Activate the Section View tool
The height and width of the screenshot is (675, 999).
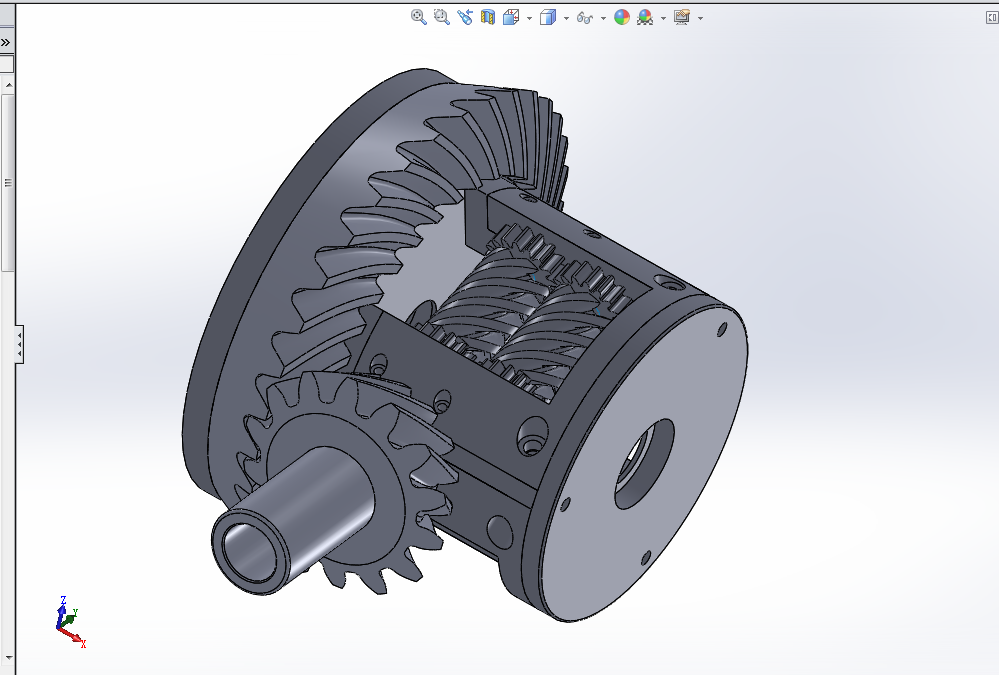pyautogui.click(x=488, y=17)
